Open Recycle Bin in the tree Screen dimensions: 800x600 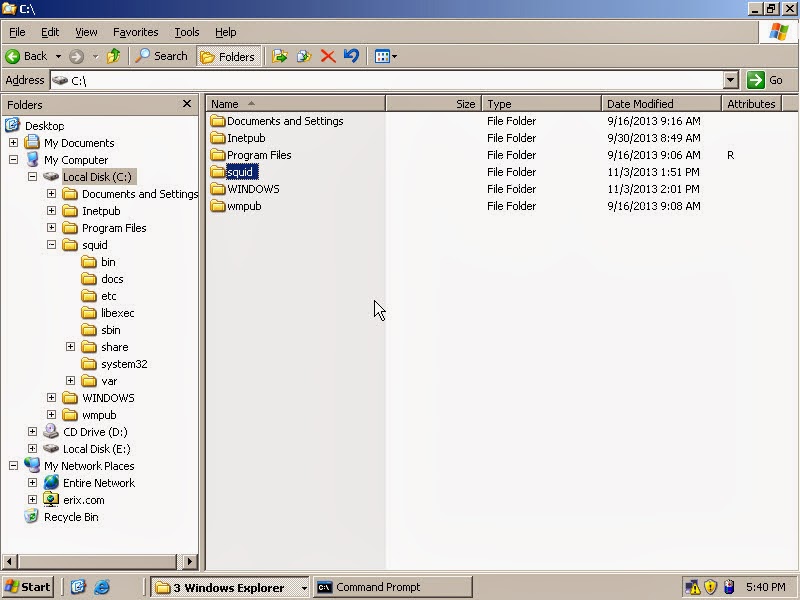(x=71, y=517)
